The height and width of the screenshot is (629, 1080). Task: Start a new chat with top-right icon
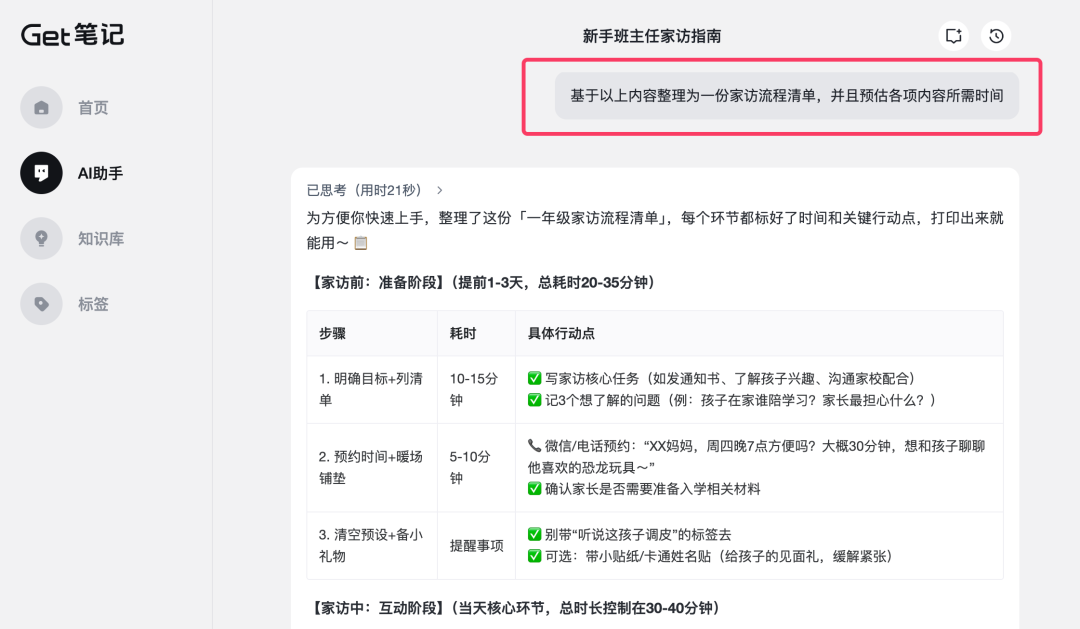tap(954, 36)
